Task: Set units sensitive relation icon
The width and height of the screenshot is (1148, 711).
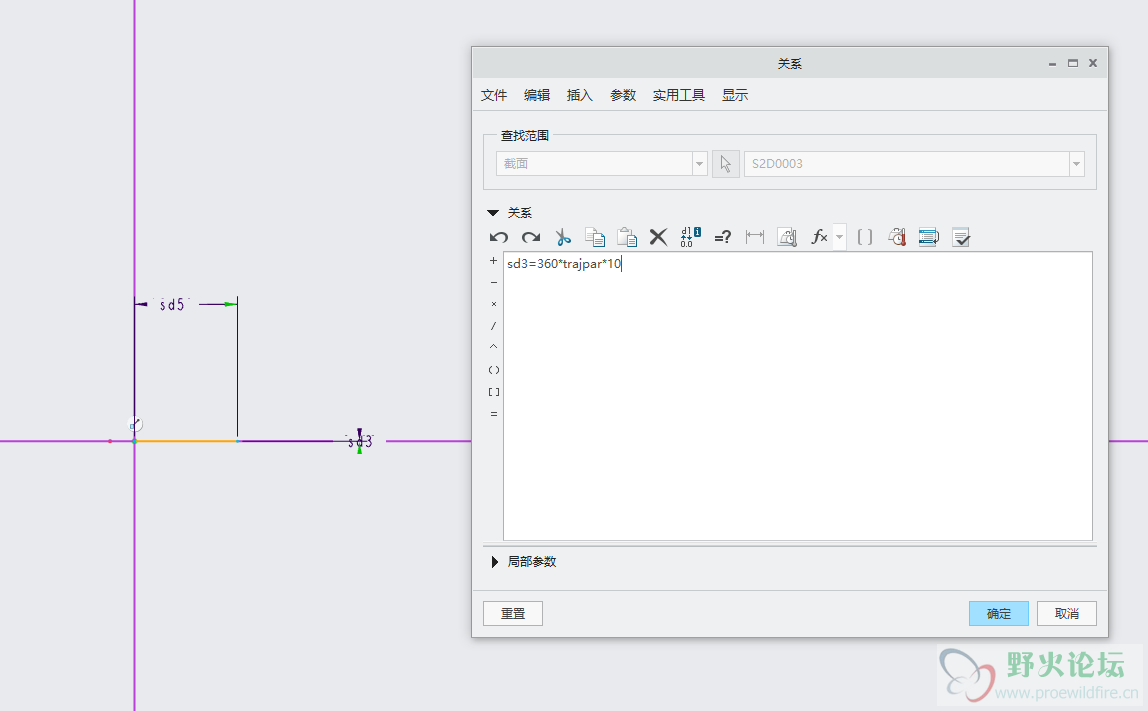Action: pos(787,237)
